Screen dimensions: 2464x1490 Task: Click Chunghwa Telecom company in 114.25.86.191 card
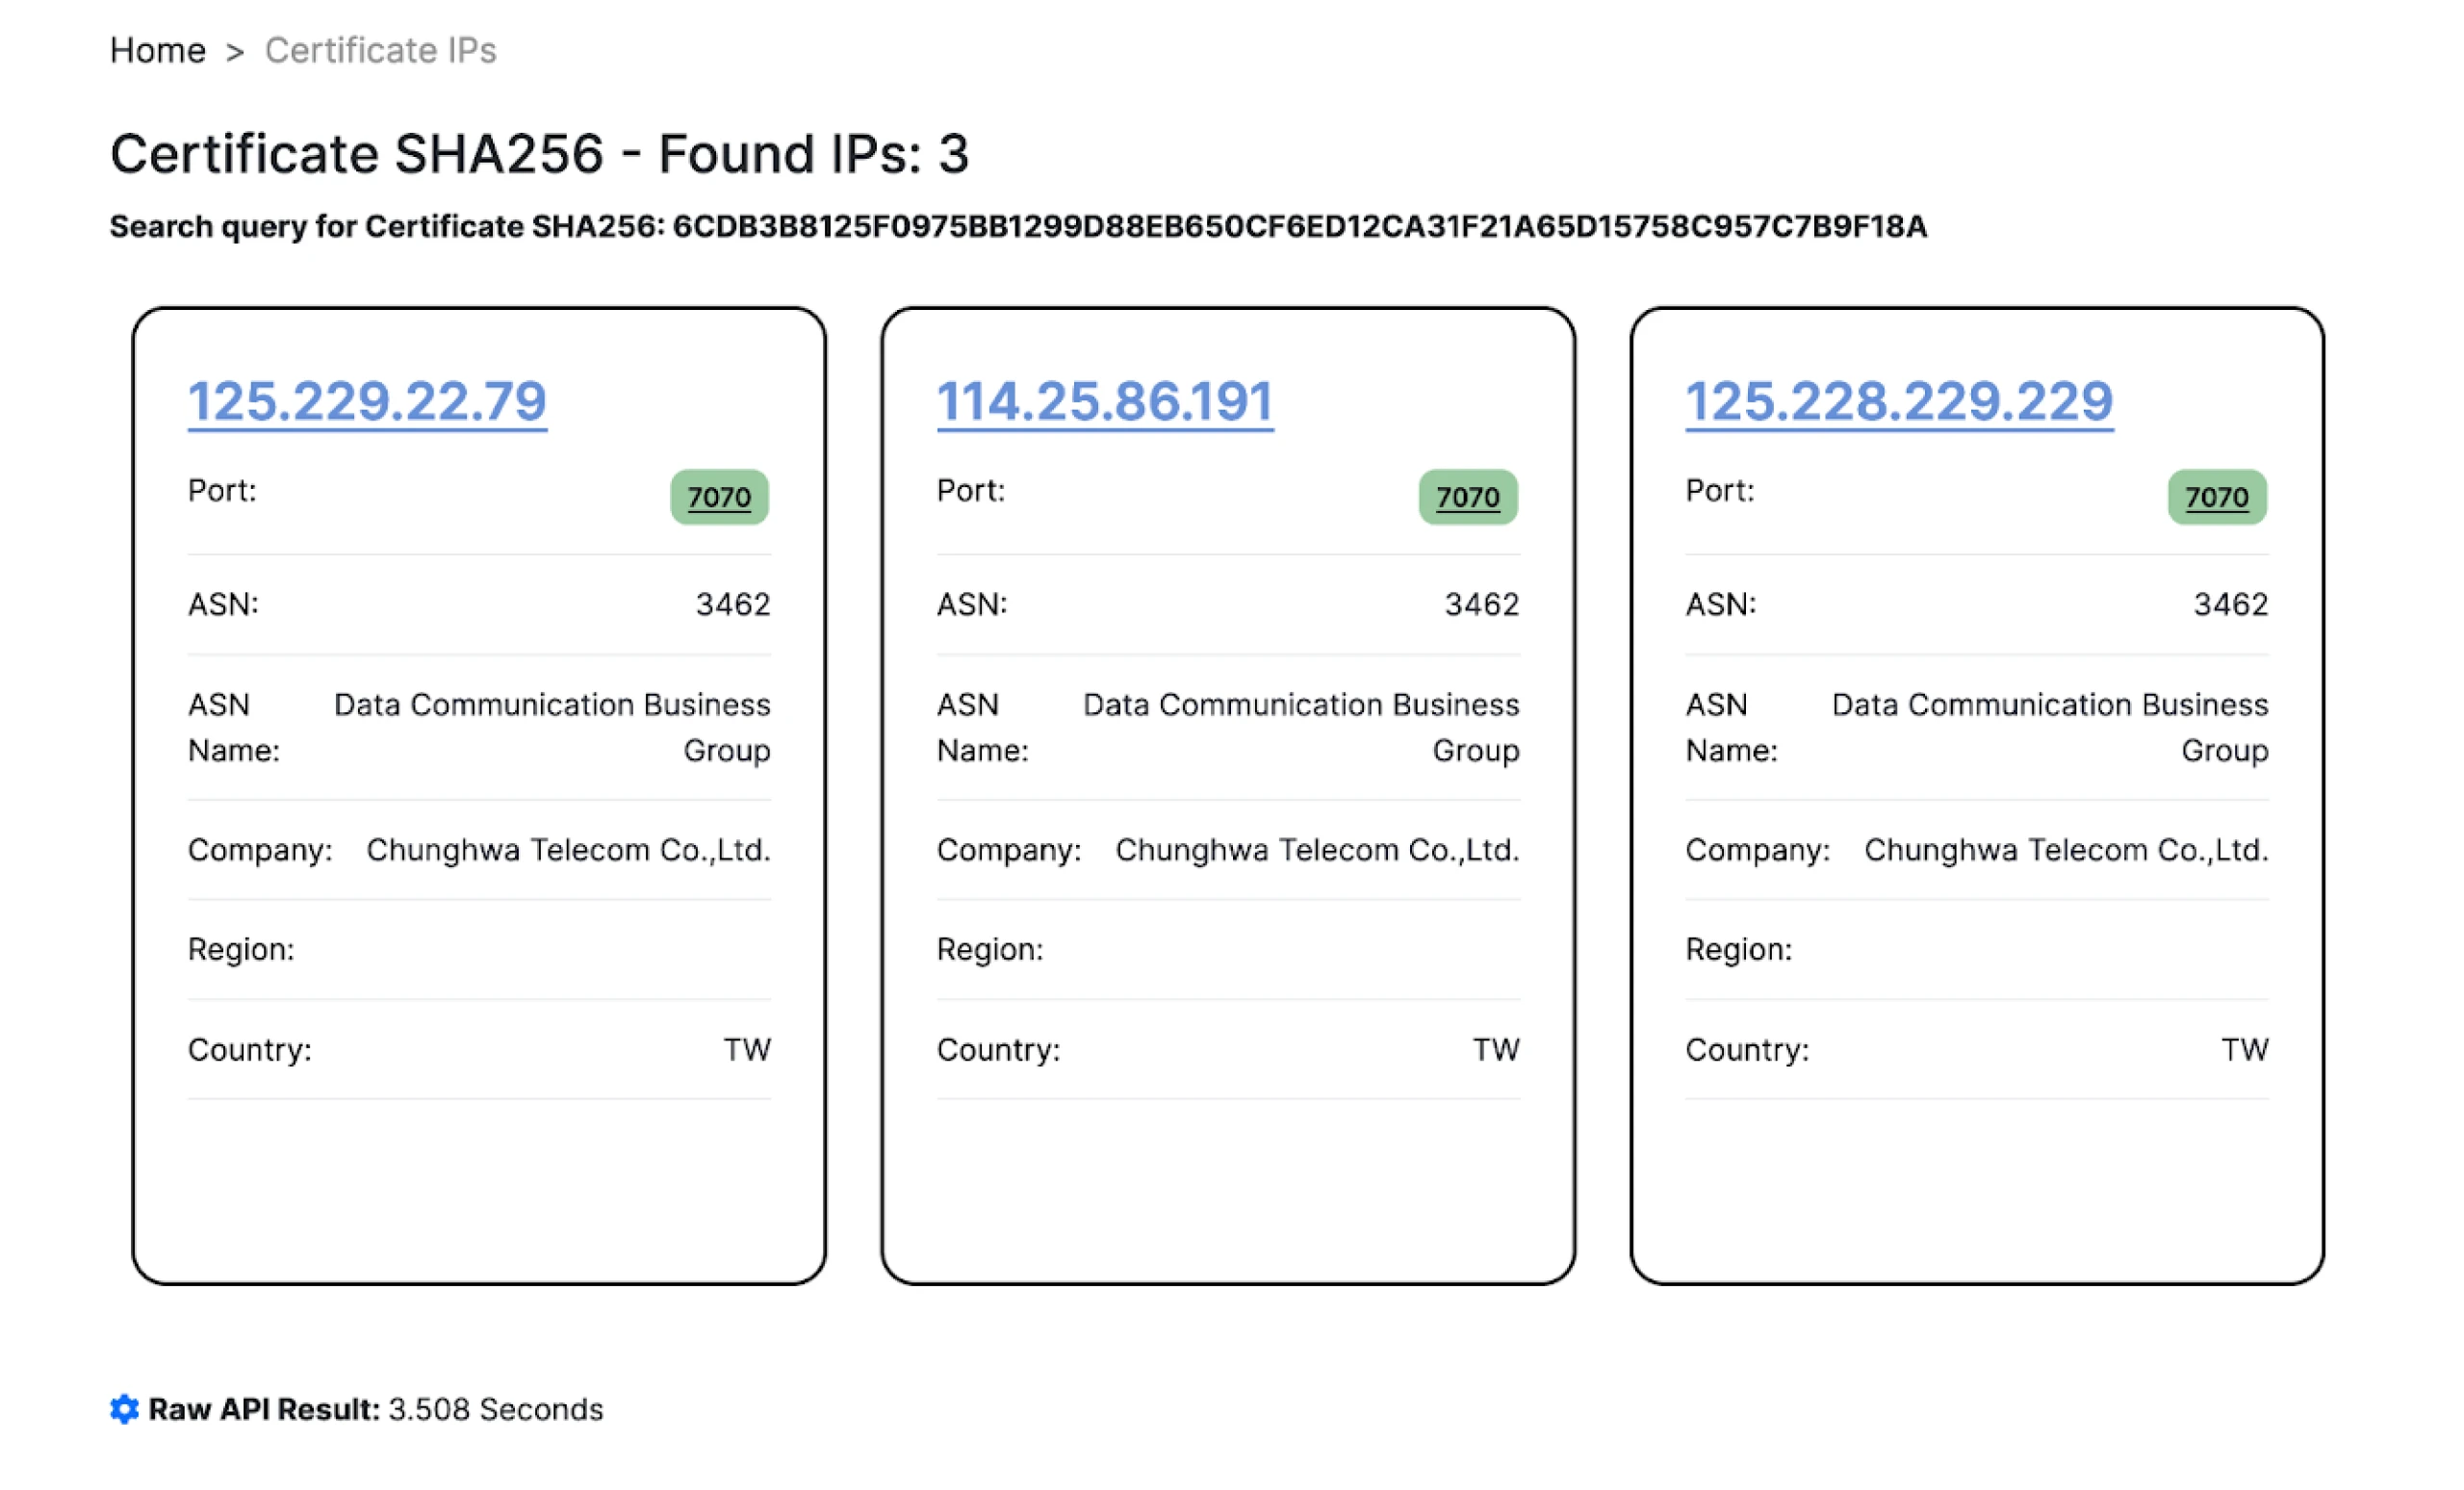[x=1317, y=850]
